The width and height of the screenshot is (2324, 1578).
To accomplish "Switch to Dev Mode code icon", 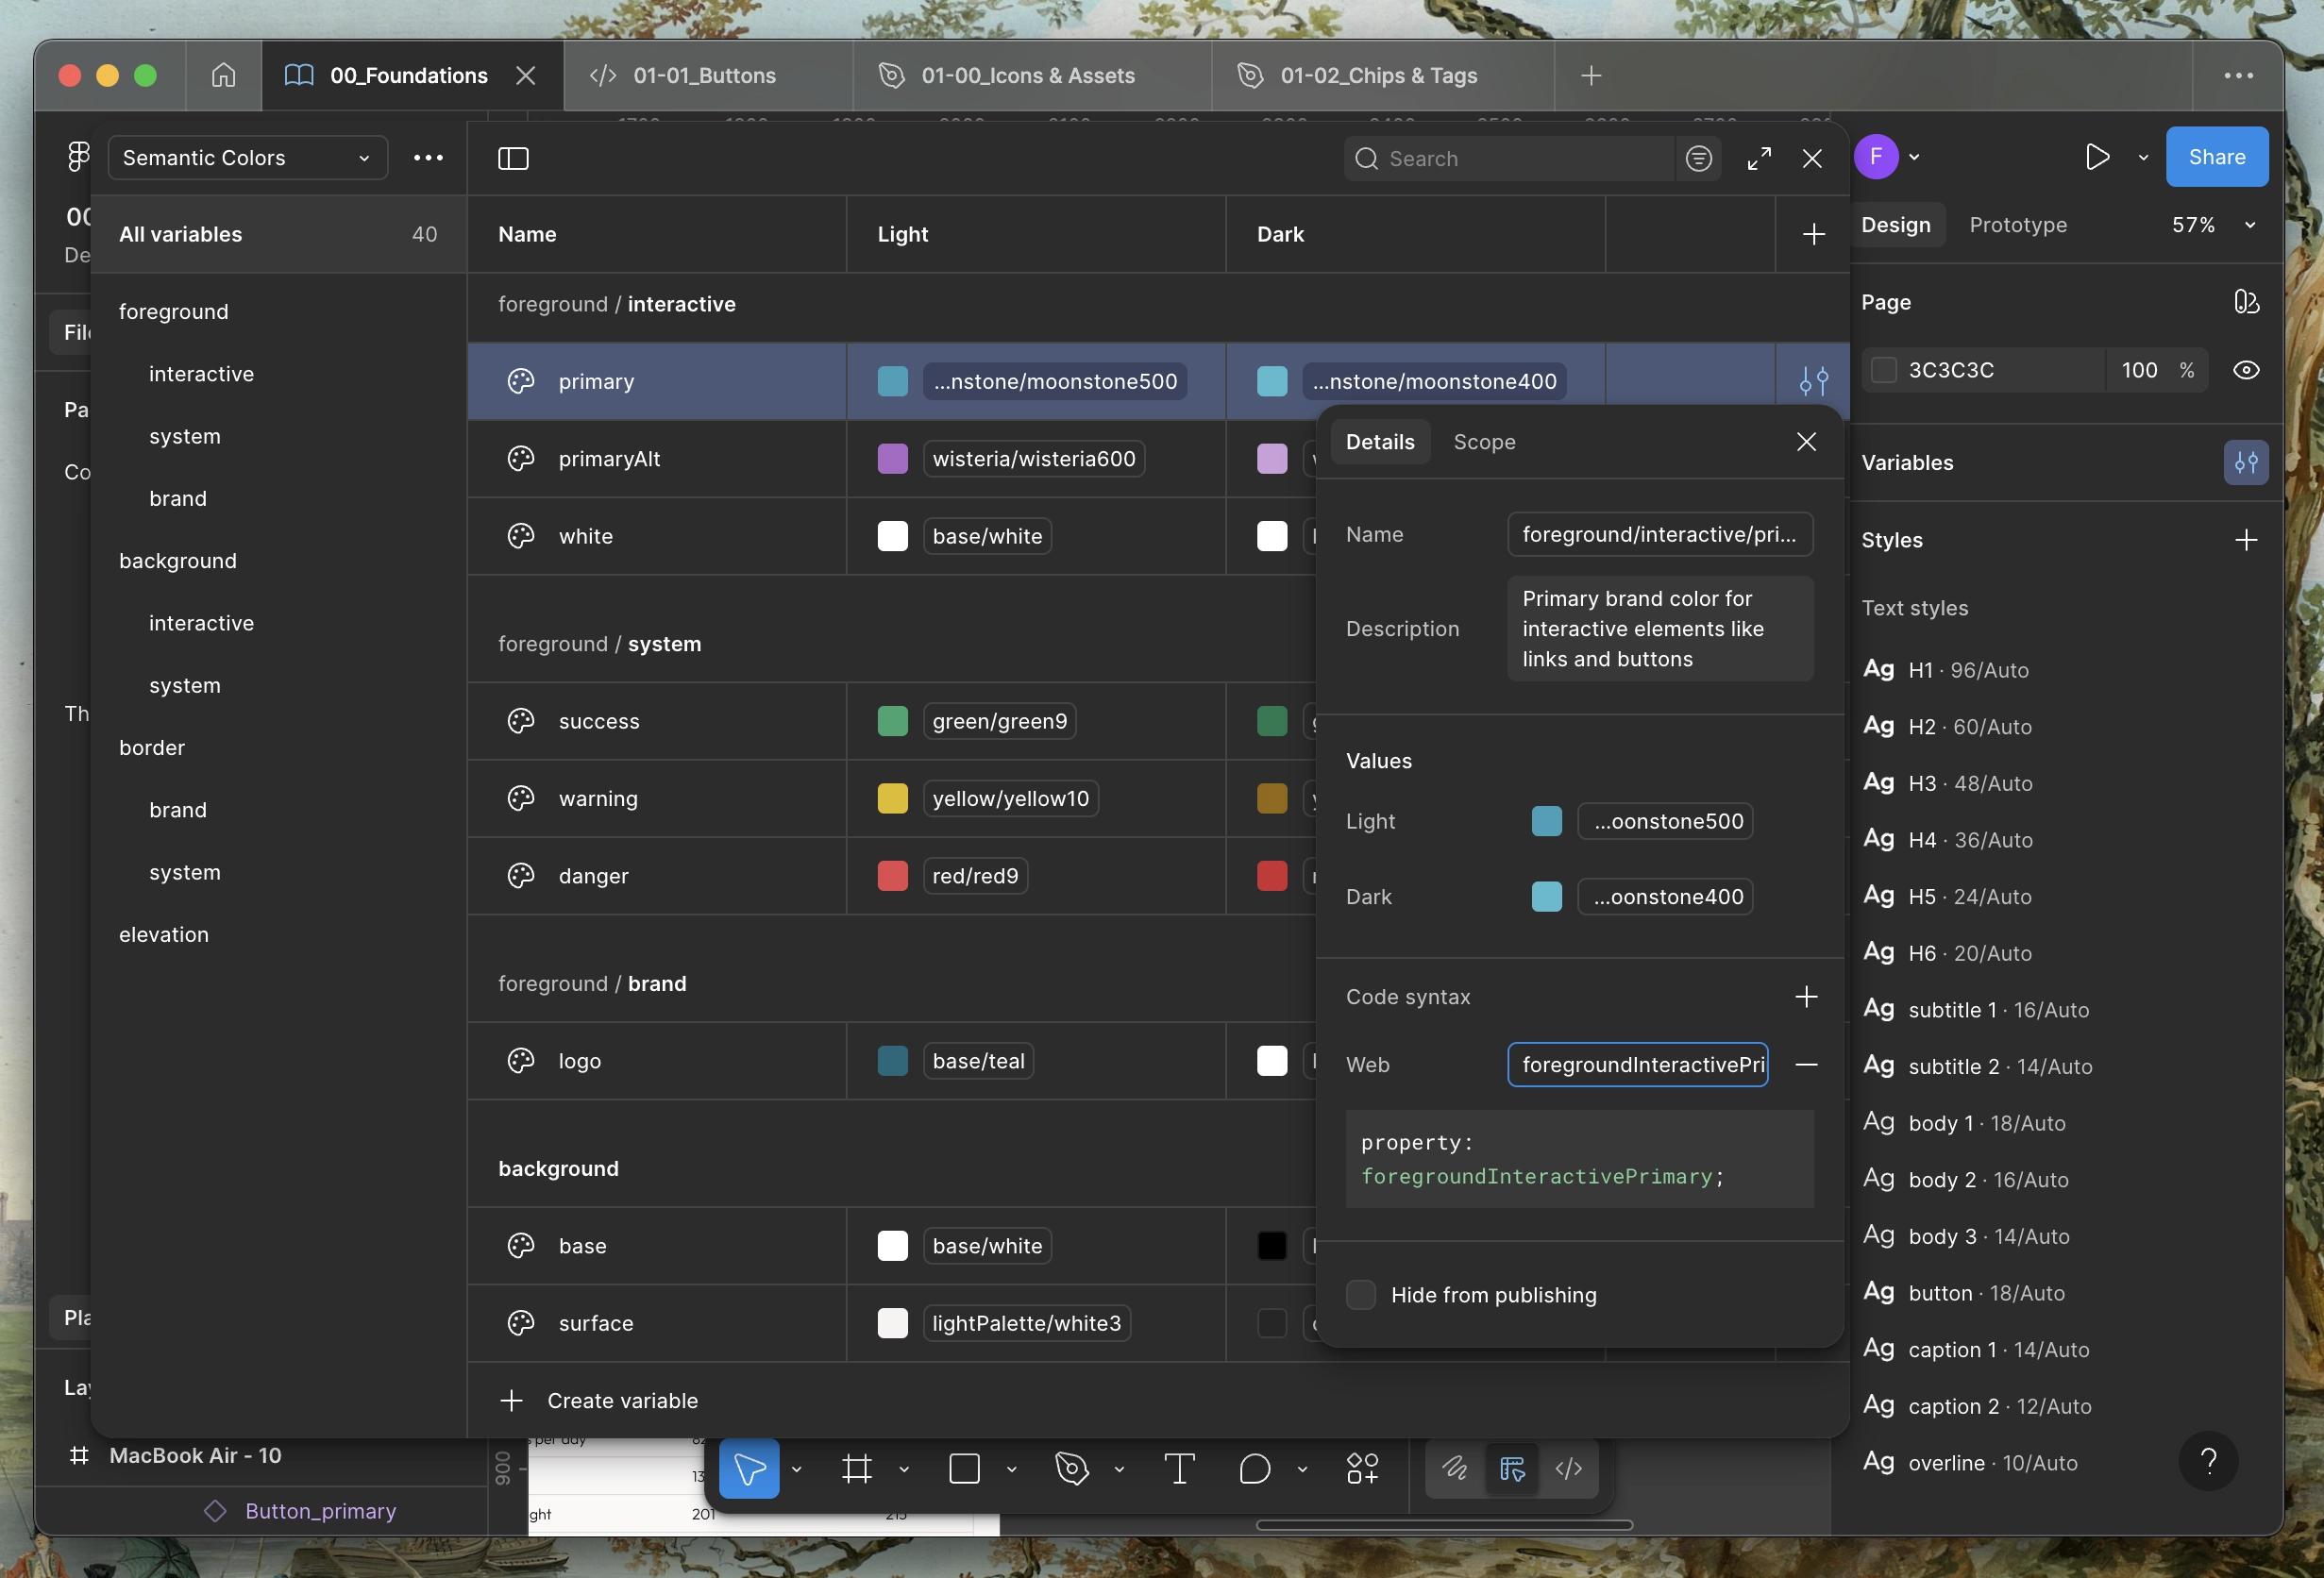I will pyautogui.click(x=1568, y=1468).
